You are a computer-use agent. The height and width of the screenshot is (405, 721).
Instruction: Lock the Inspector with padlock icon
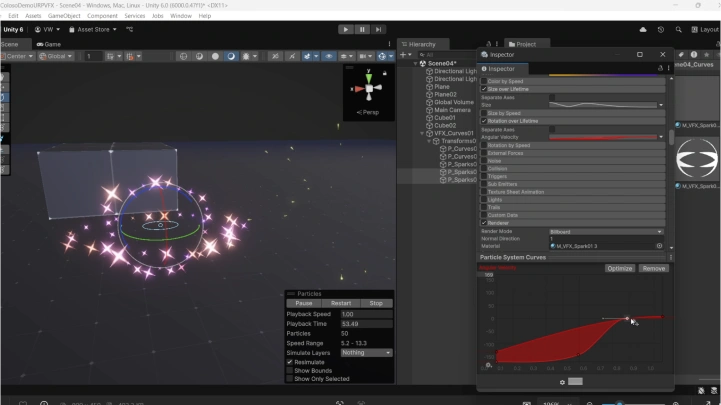coord(660,68)
